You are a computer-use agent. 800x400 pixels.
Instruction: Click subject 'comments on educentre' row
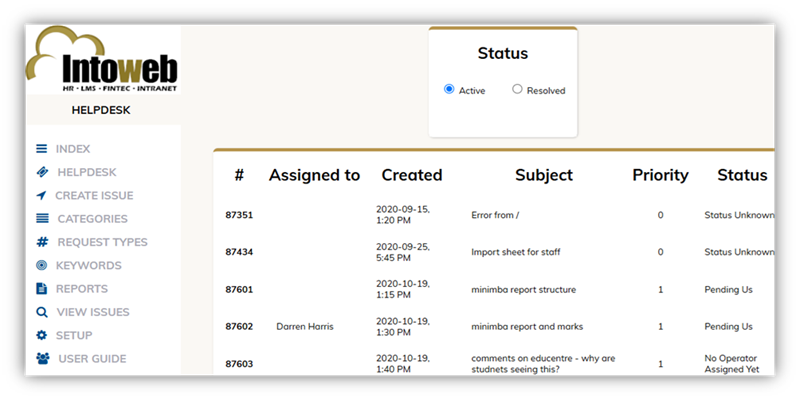(543, 364)
